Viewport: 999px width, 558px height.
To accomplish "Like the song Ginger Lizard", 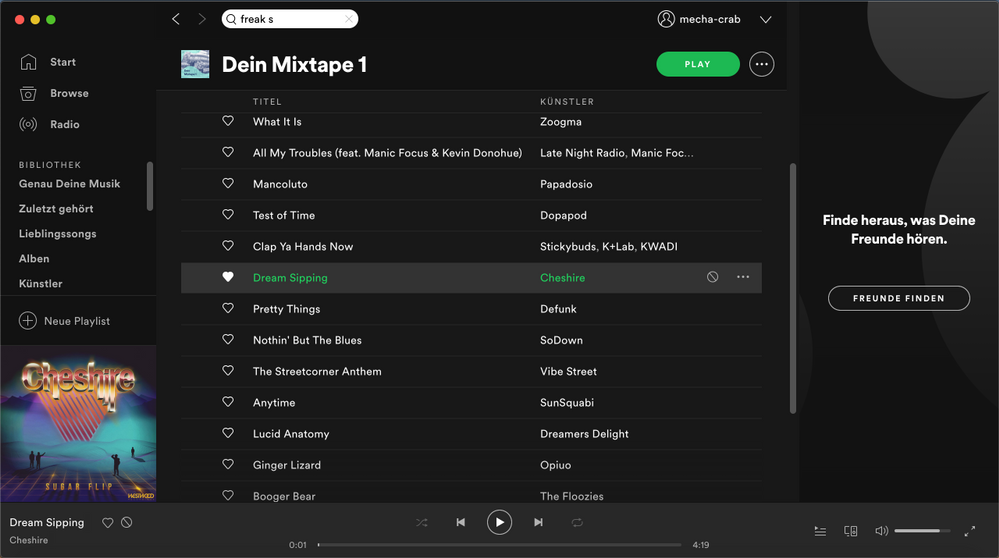I will [x=227, y=464].
